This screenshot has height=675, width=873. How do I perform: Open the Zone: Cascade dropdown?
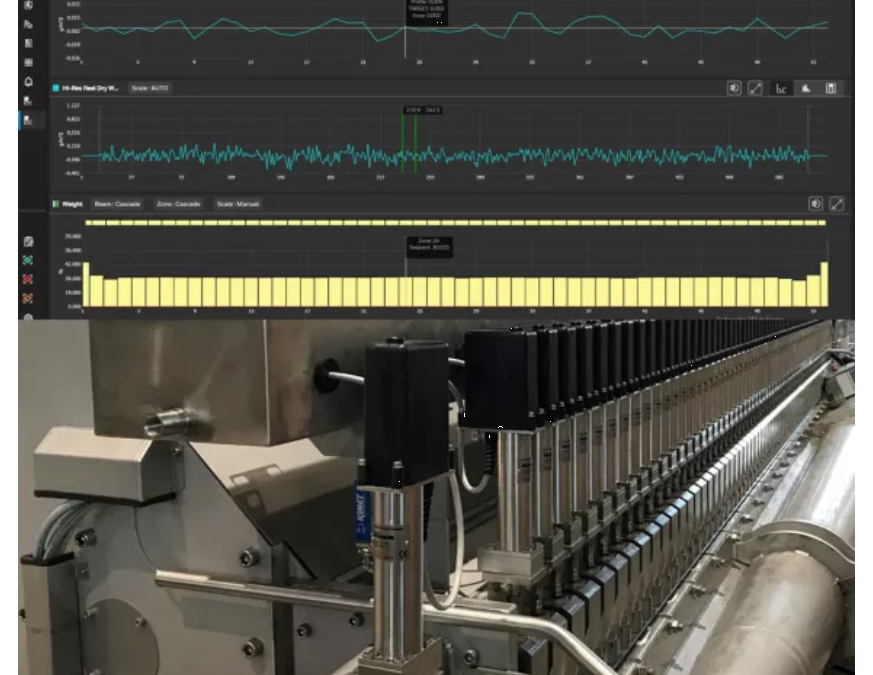click(x=179, y=204)
